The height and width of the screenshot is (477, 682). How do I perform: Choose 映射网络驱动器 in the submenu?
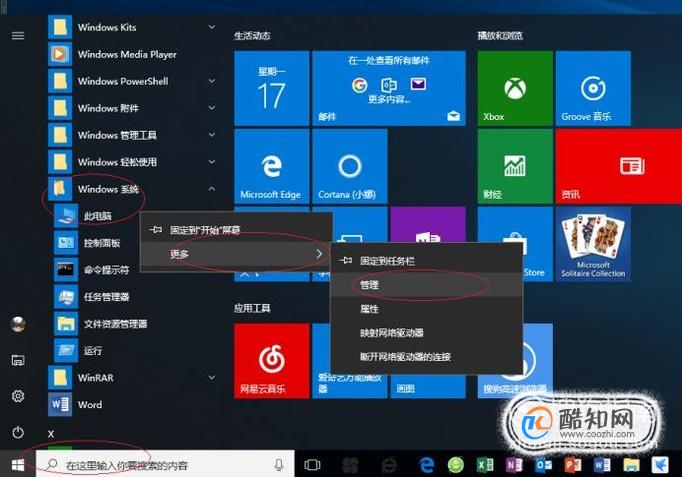(x=427, y=333)
